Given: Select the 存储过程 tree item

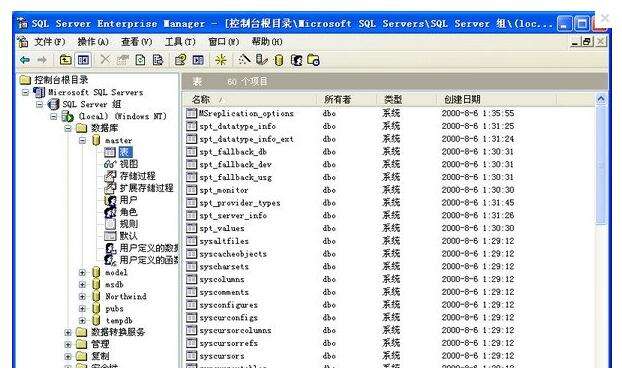Looking at the screenshot, I should pyautogui.click(x=137, y=176).
